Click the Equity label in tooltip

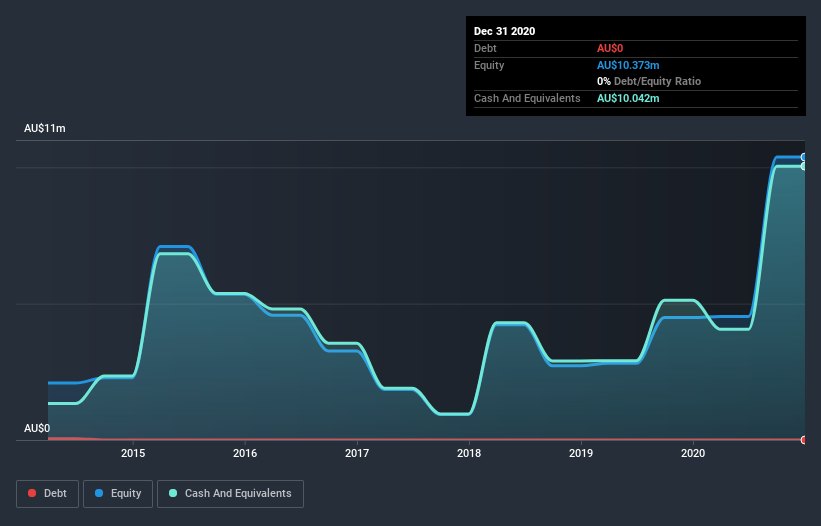489,65
